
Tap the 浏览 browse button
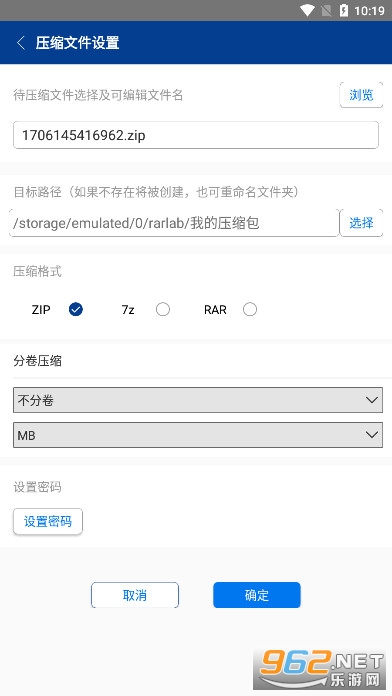pyautogui.click(x=361, y=95)
